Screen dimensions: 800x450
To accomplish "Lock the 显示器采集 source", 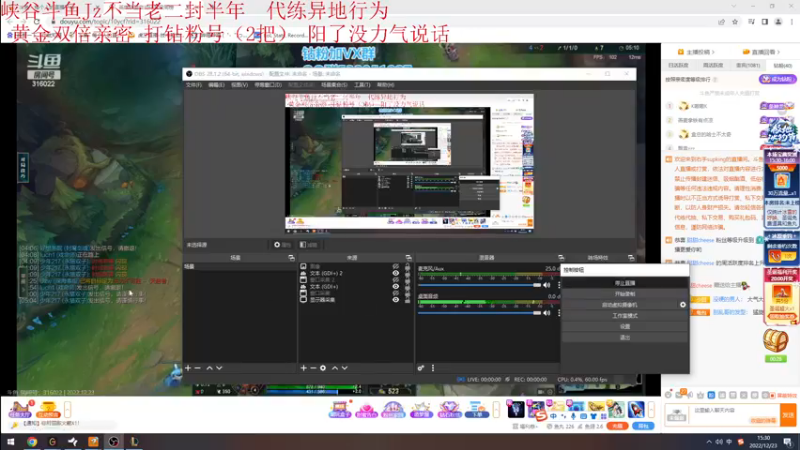I will (x=407, y=299).
